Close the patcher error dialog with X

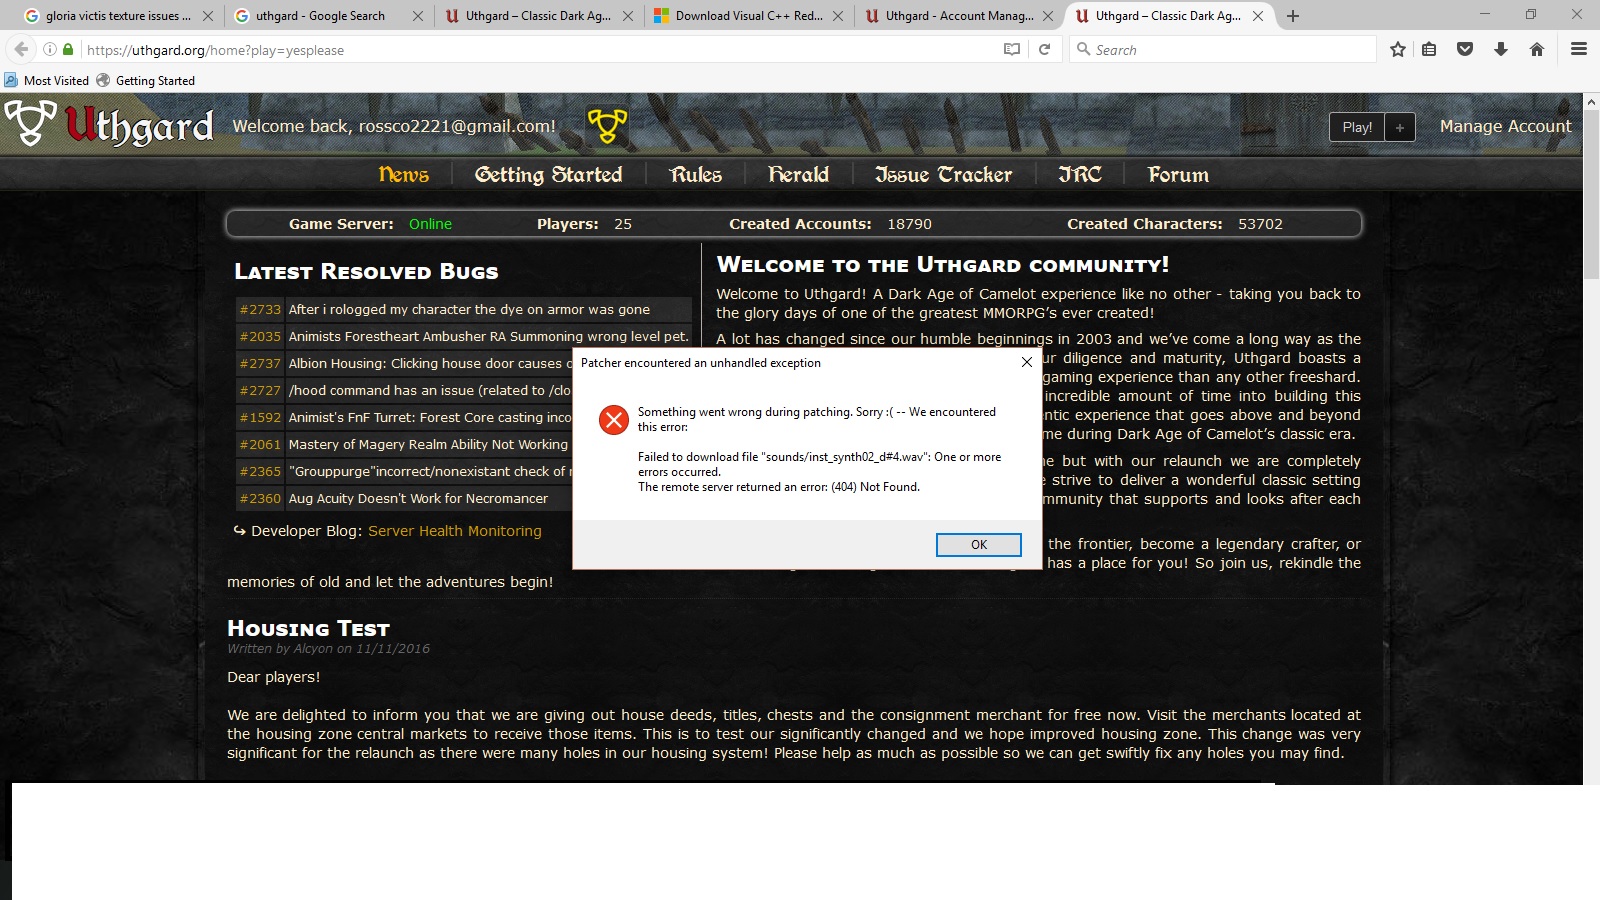(x=1026, y=362)
